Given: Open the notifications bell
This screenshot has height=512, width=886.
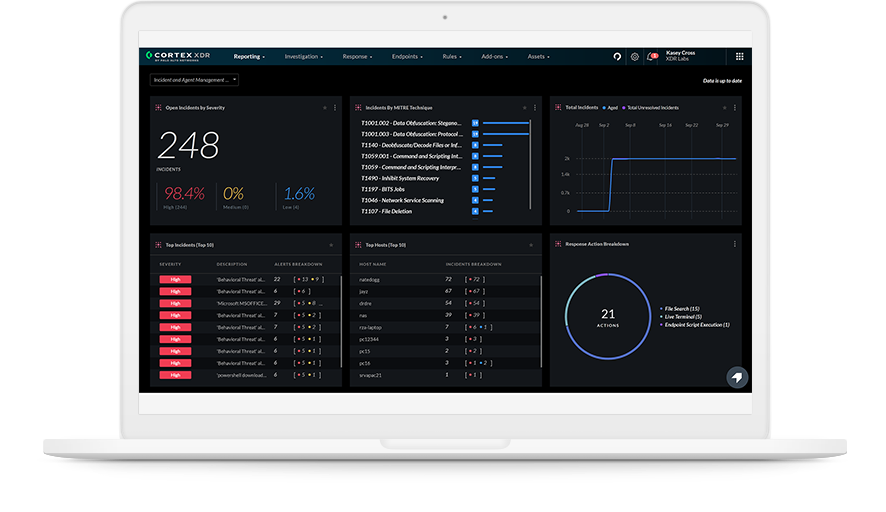Looking at the screenshot, I should click(651, 57).
